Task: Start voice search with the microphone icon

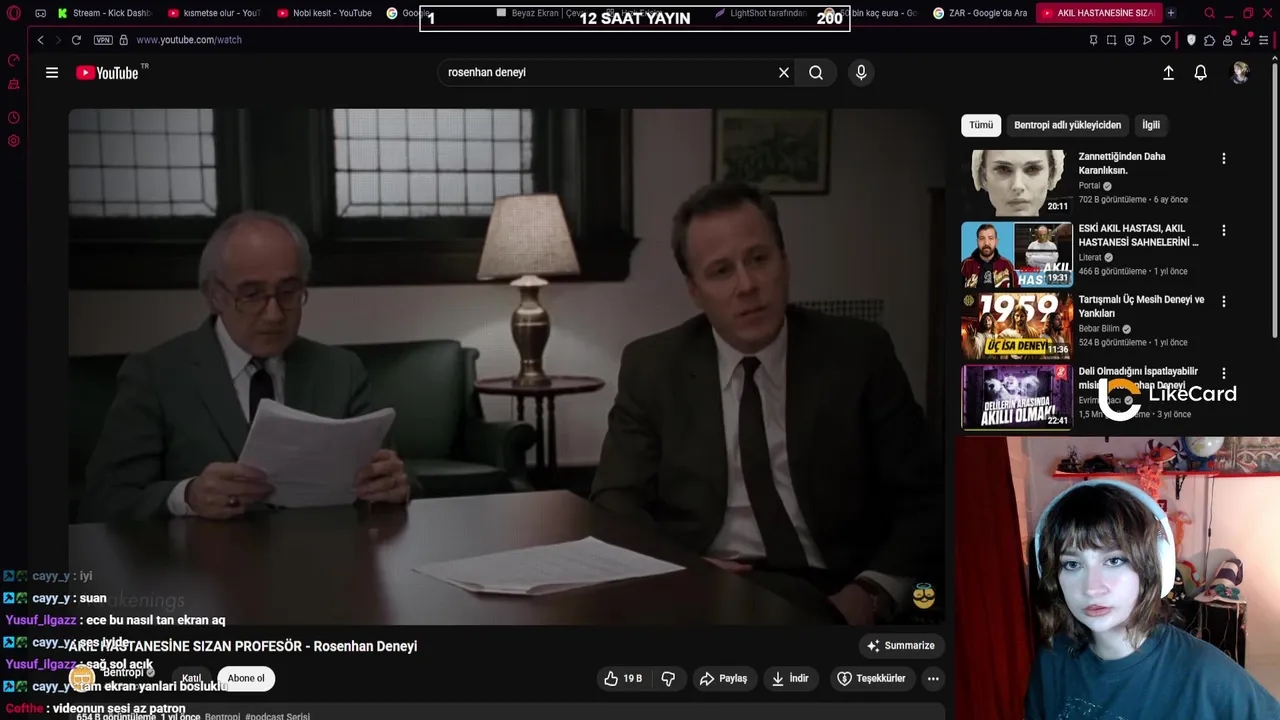Action: [x=861, y=72]
